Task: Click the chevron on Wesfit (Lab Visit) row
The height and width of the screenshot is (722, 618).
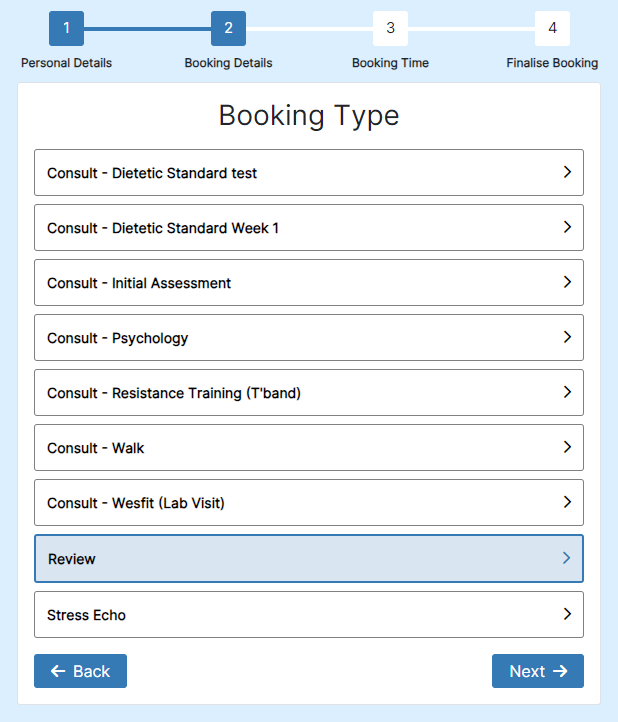Action: 567,502
